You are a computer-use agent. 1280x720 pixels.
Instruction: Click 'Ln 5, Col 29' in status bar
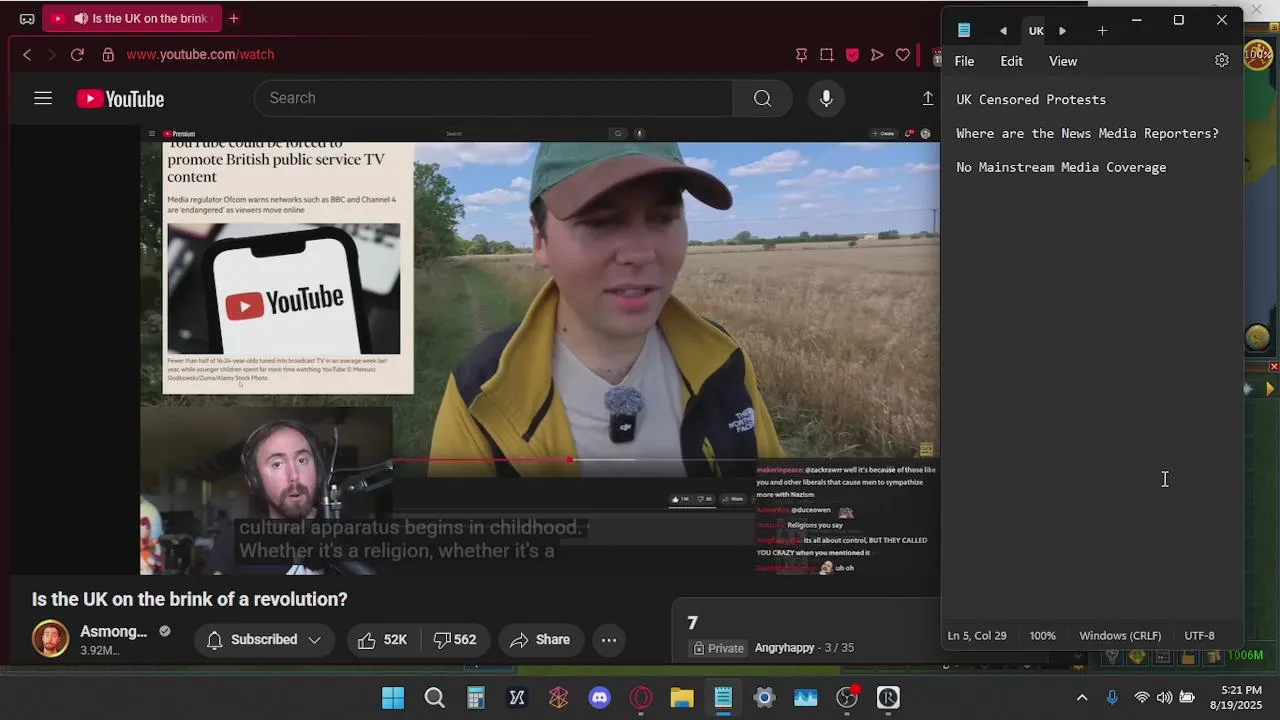pyautogui.click(x=977, y=636)
